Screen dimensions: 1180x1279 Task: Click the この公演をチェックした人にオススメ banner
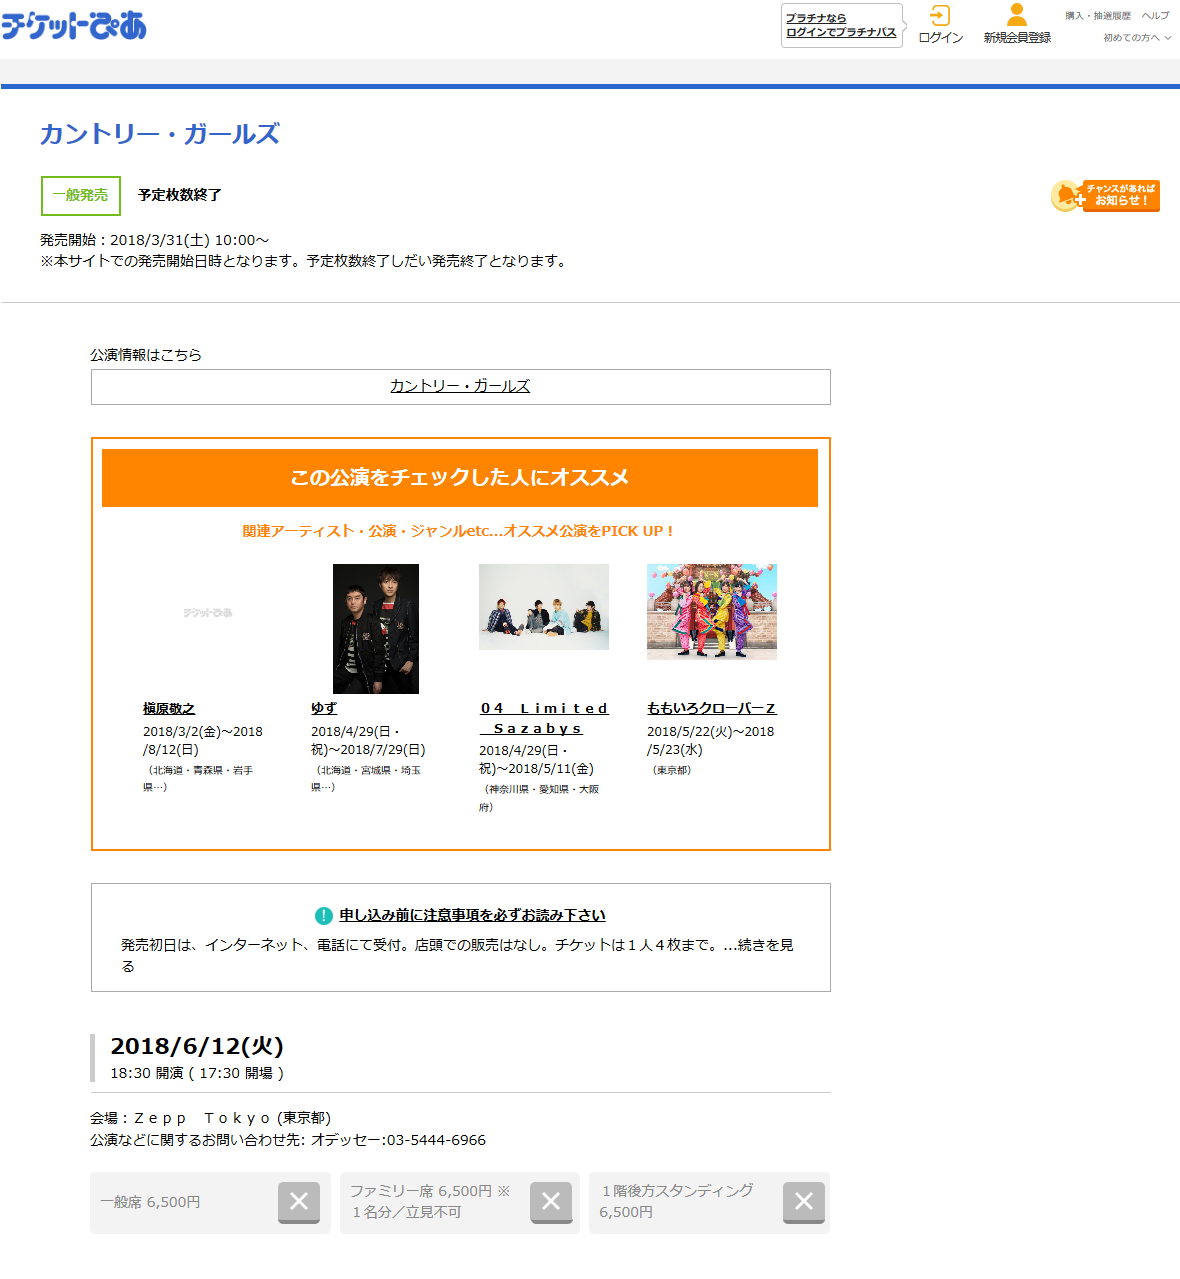(460, 478)
